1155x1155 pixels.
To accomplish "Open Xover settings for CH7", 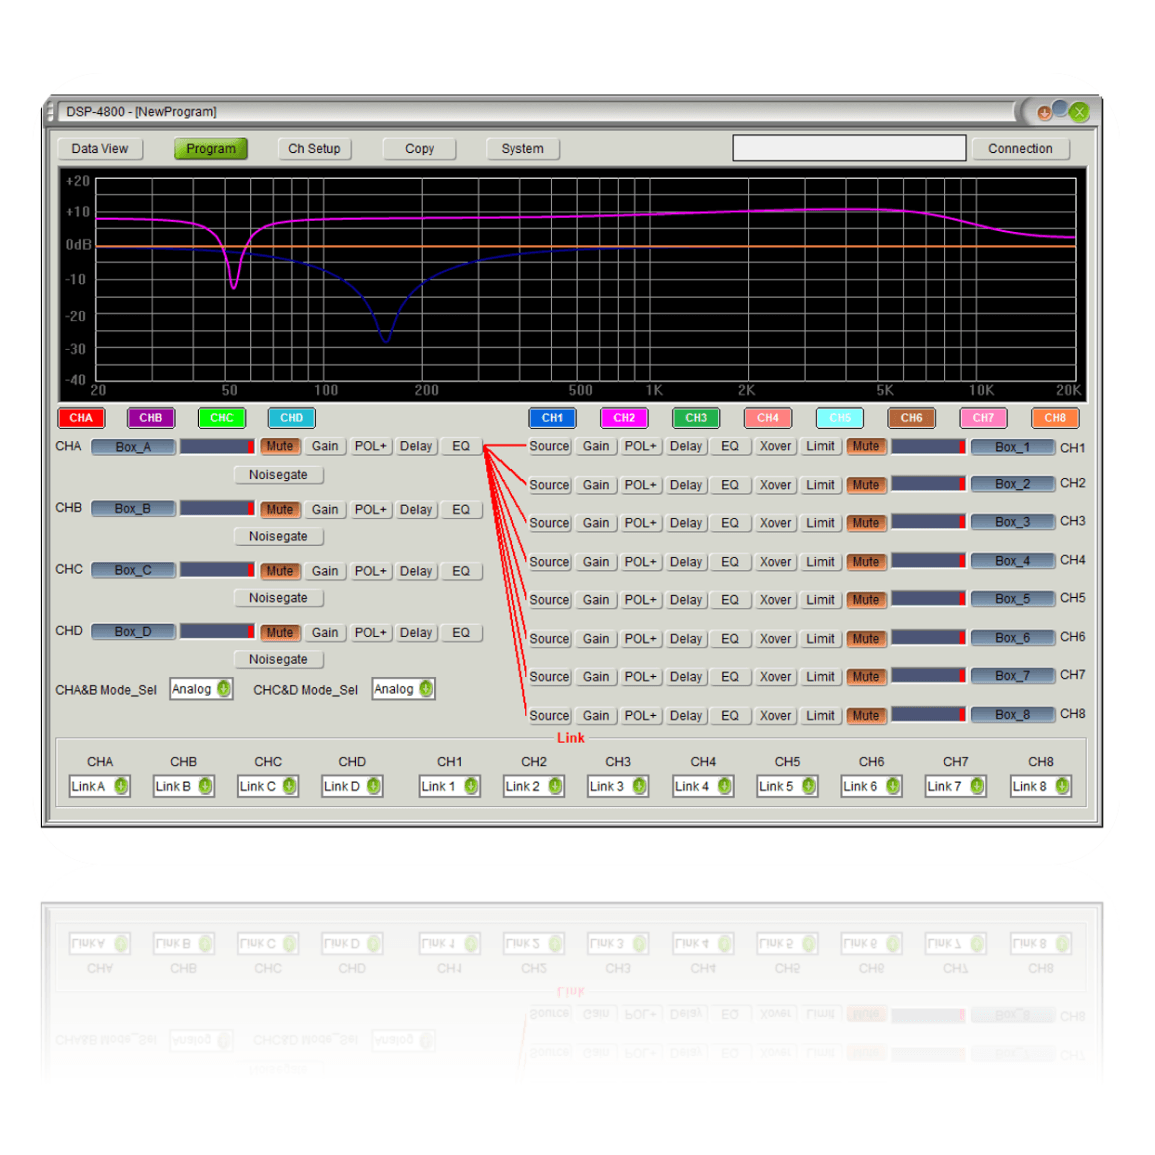I will point(775,676).
